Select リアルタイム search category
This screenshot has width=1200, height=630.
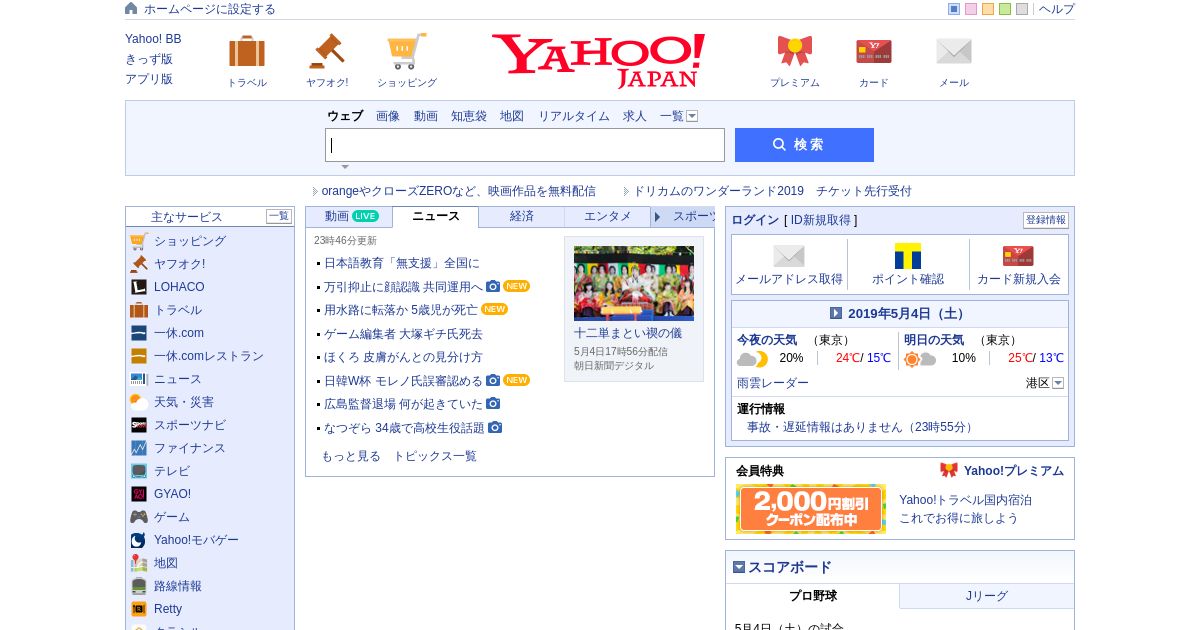coord(574,116)
